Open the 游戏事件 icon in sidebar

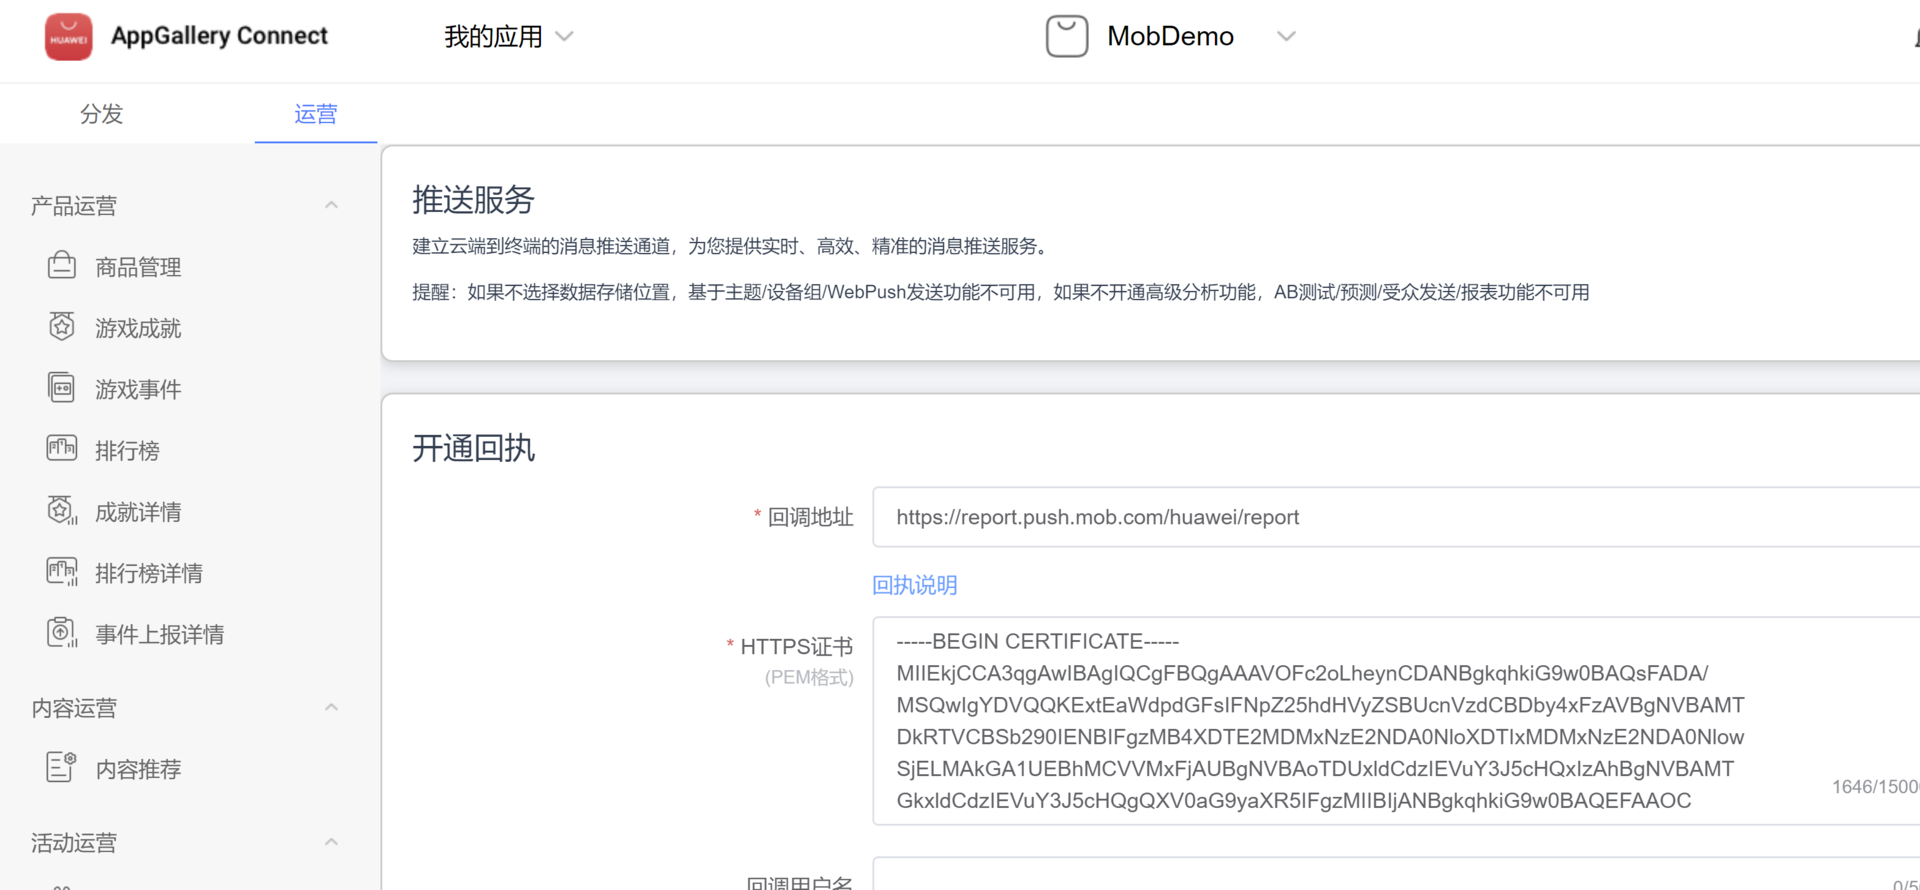coord(62,387)
